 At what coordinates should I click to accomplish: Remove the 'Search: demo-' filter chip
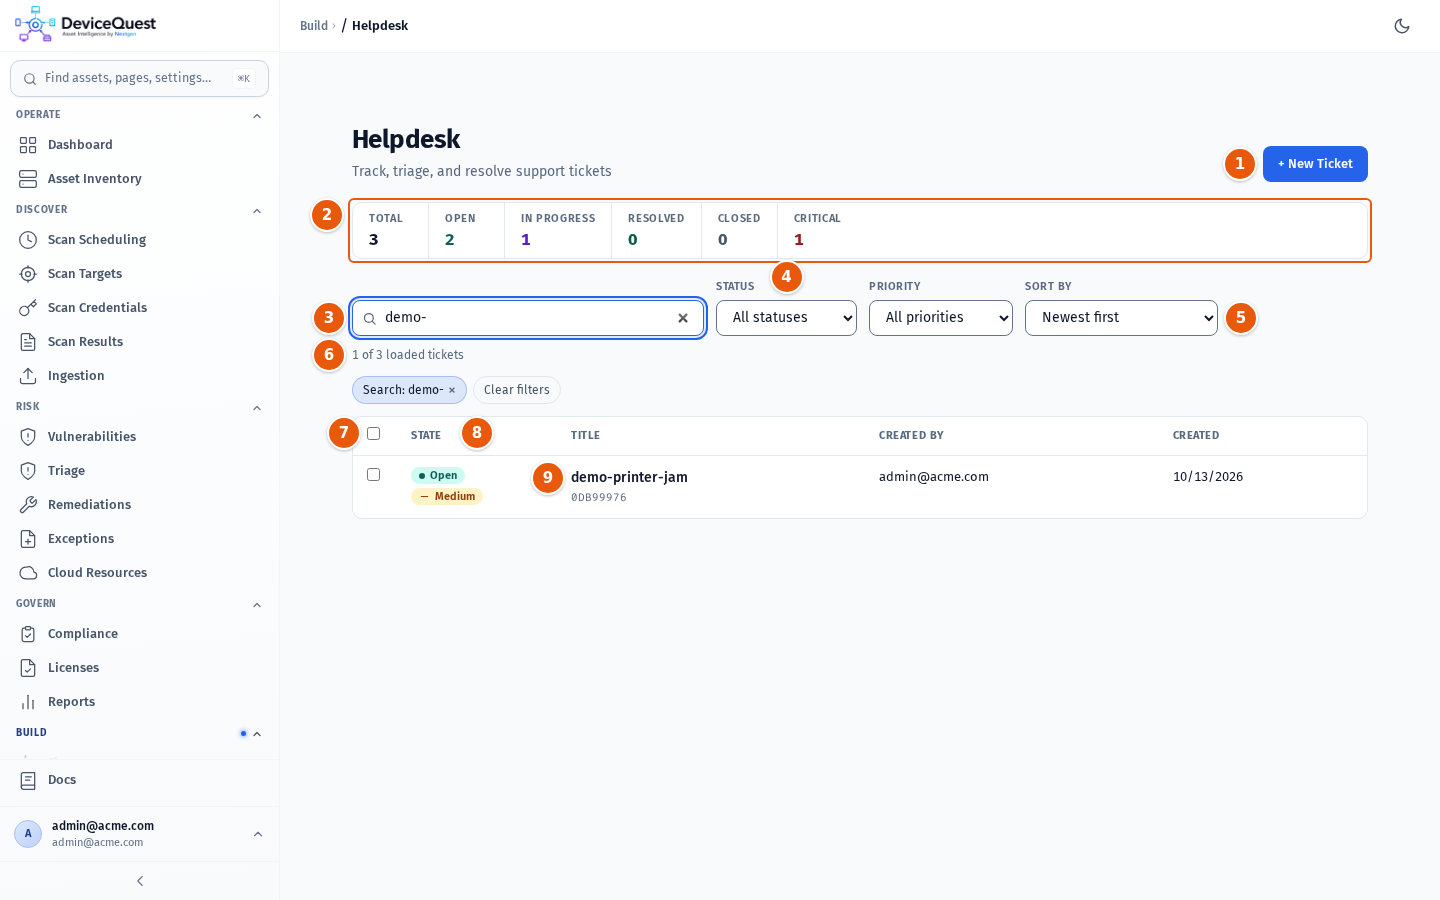coord(452,390)
